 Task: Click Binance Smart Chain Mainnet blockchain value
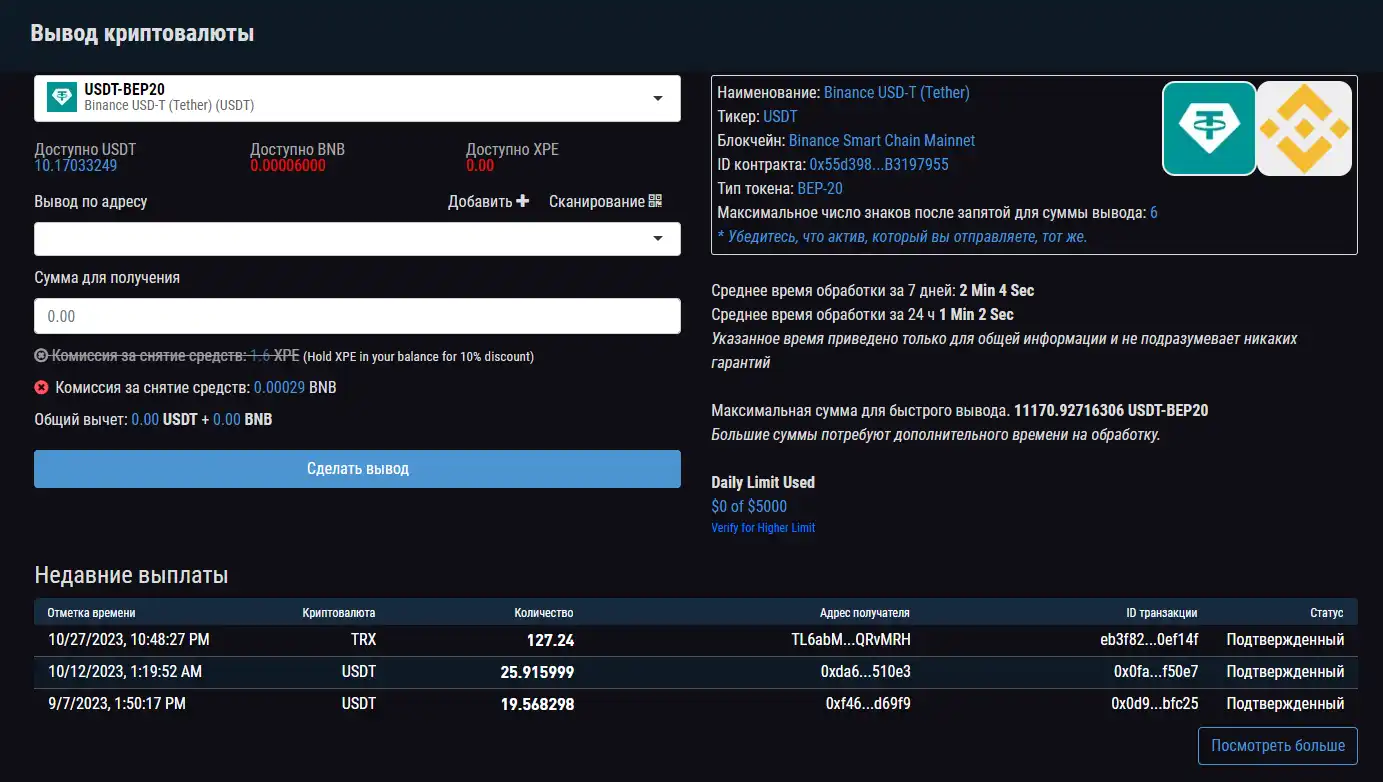(x=882, y=140)
